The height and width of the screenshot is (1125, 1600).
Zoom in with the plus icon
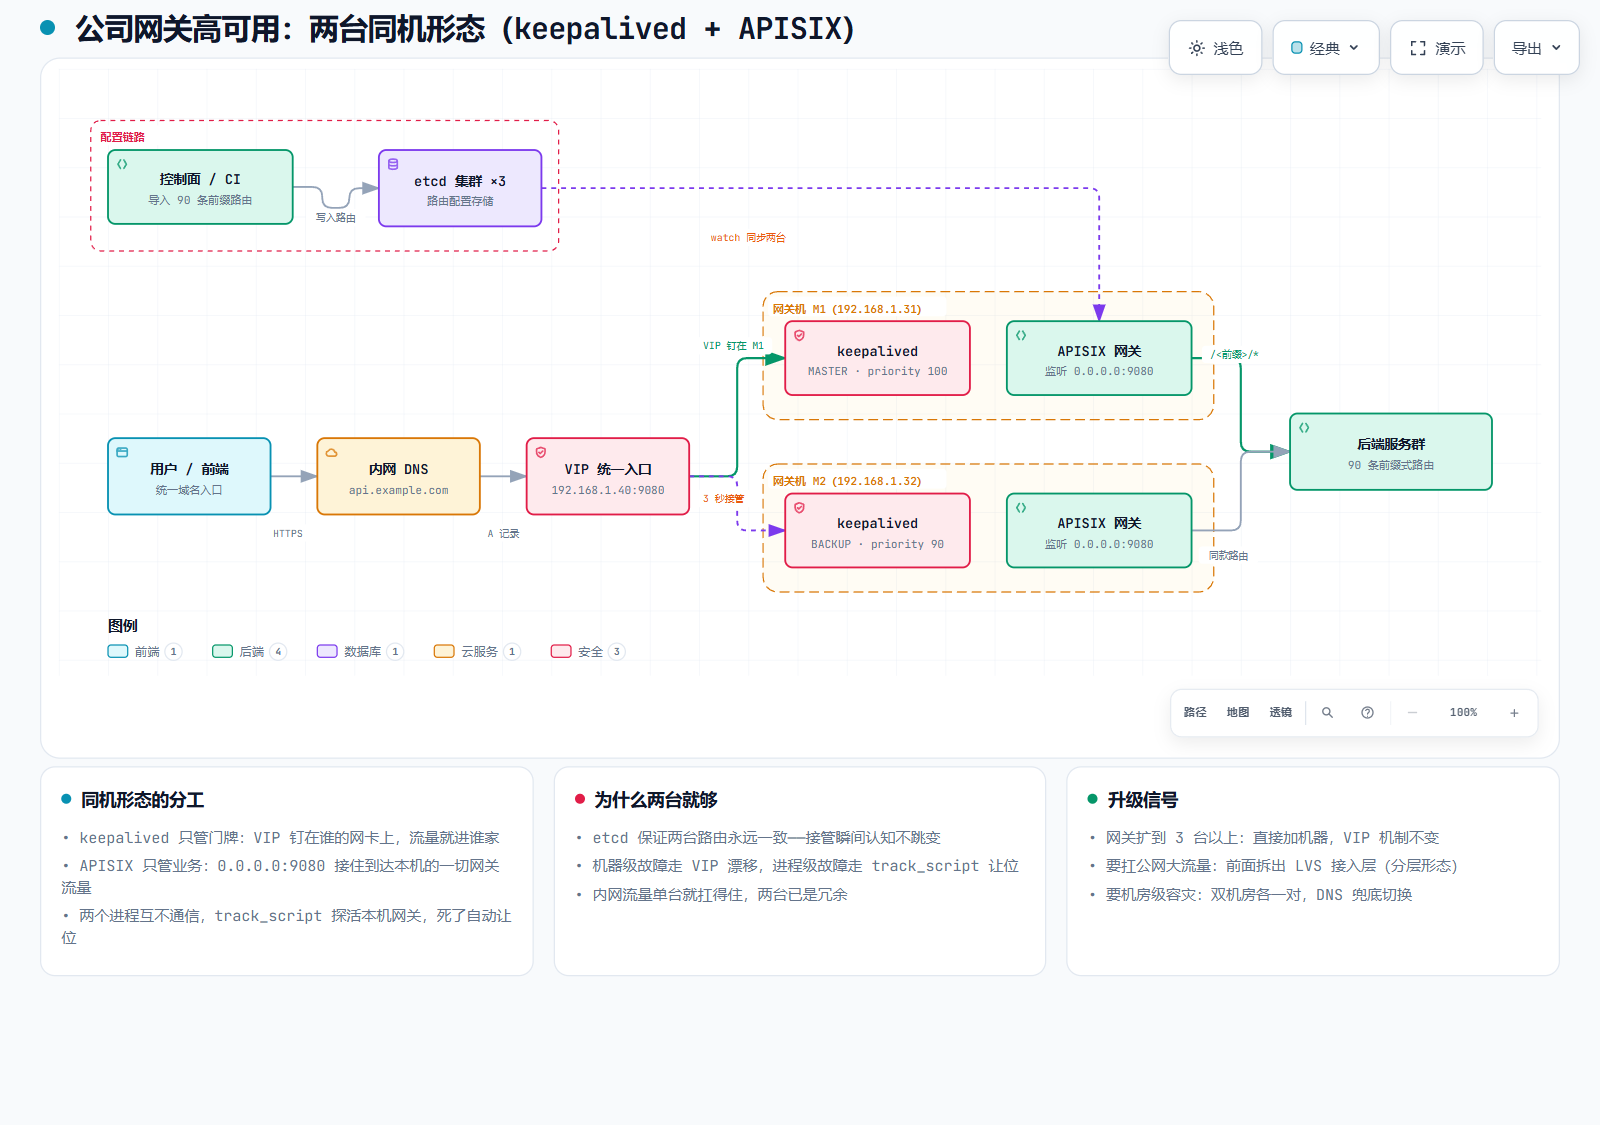1514,713
